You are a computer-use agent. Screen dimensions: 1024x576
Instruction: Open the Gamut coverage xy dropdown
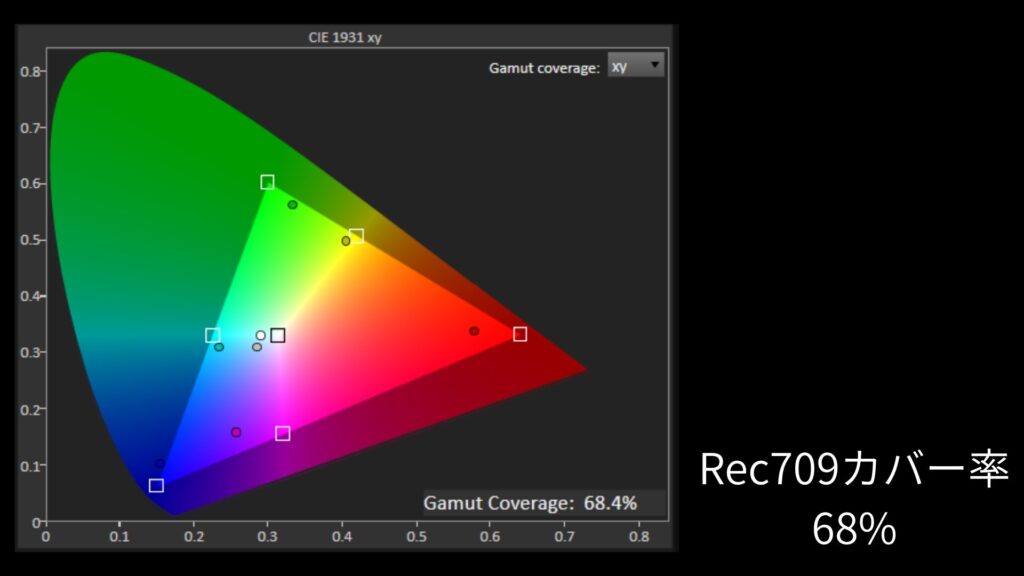point(635,67)
